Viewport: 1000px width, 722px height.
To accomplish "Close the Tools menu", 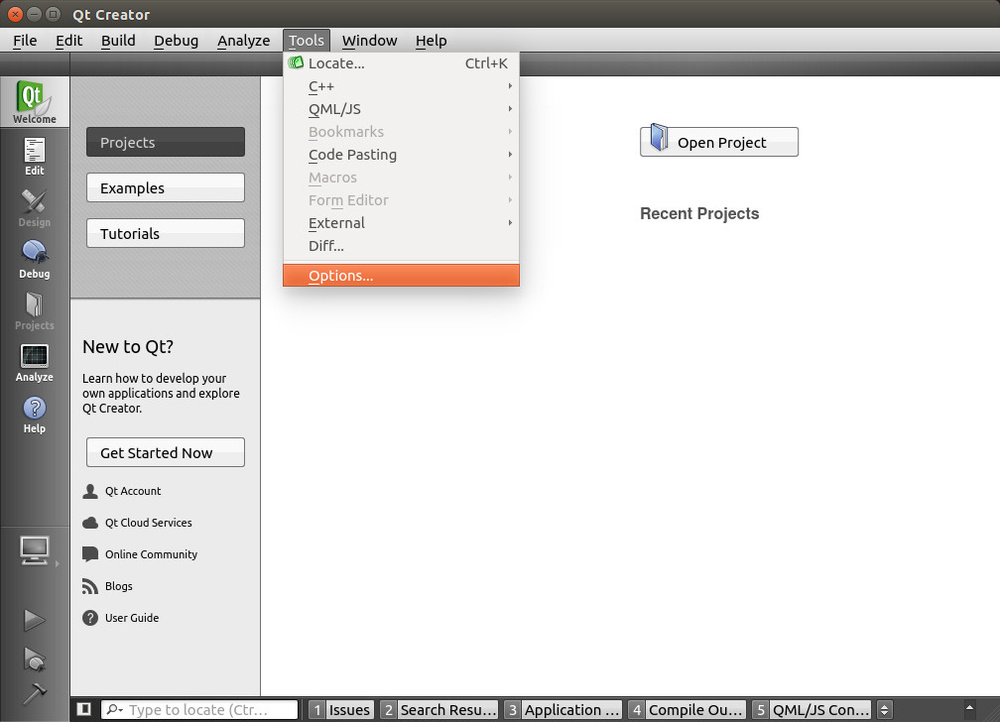I will (306, 40).
